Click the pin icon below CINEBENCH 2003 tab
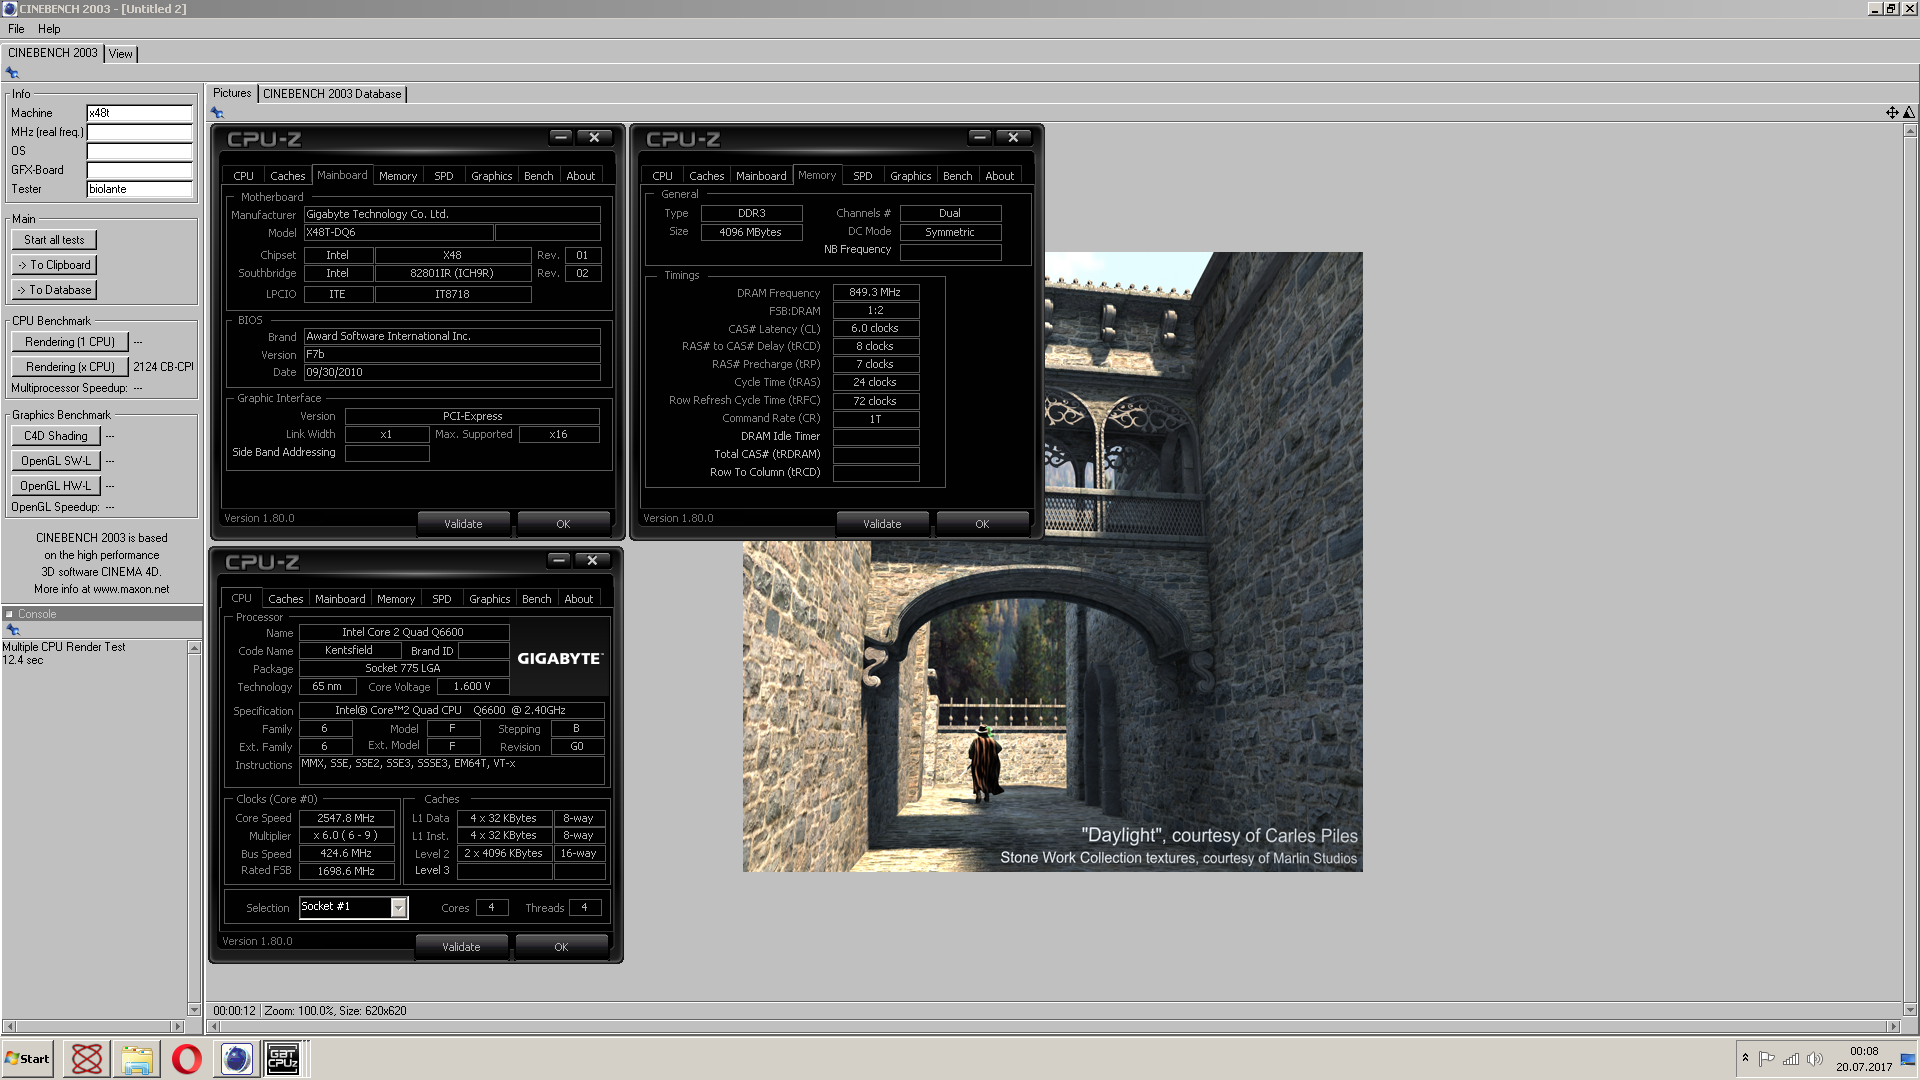Screen dimensions: 1920x1080 coord(12,73)
